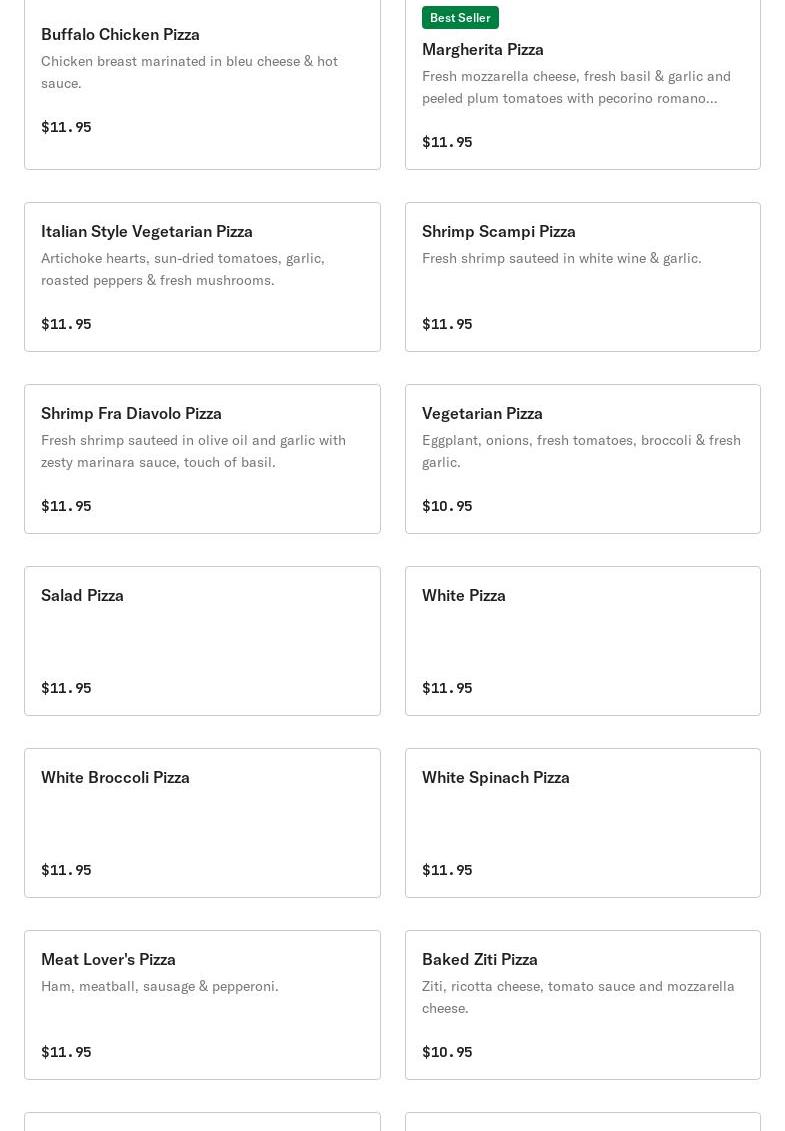Open the Buffalo Chicken Pizza item
The width and height of the screenshot is (785, 1131).
(x=120, y=34)
